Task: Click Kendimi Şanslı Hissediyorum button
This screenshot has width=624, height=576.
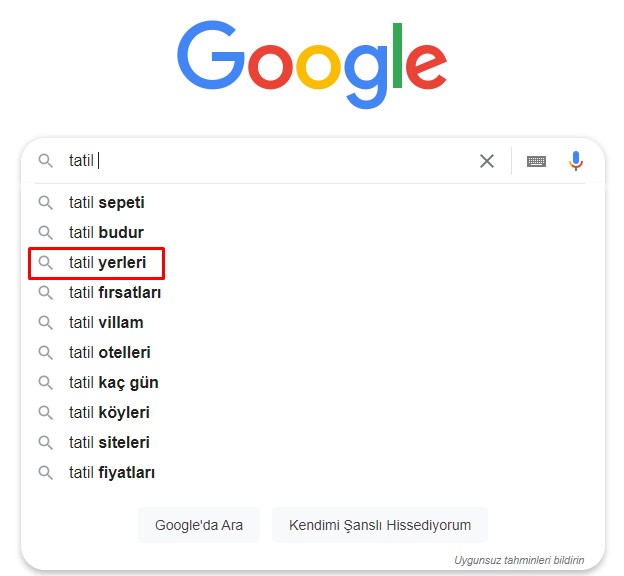Action: (x=380, y=525)
